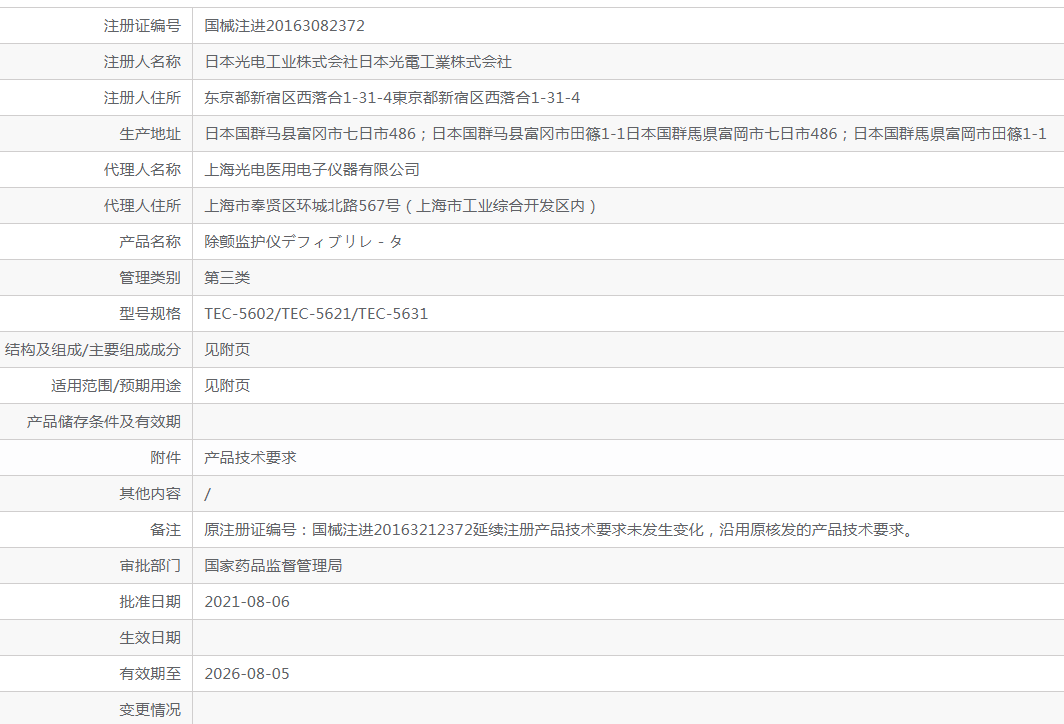Select 见附页 in the 适用范围 row

[227, 385]
